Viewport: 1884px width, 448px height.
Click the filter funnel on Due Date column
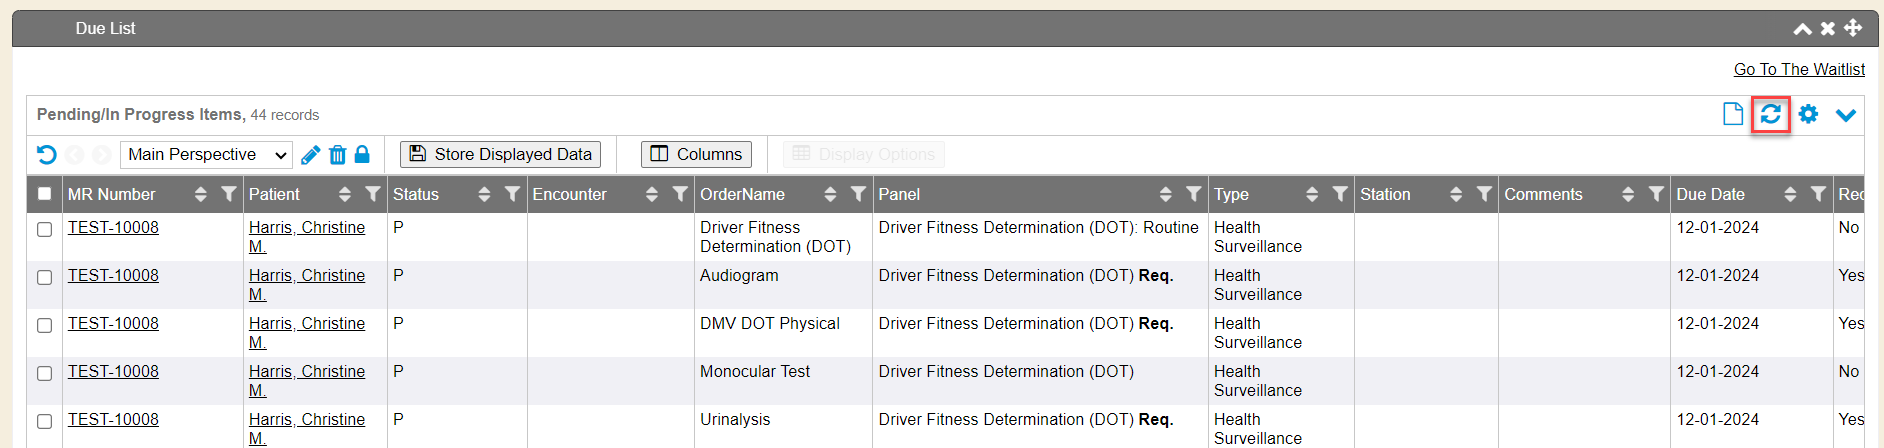(1818, 194)
